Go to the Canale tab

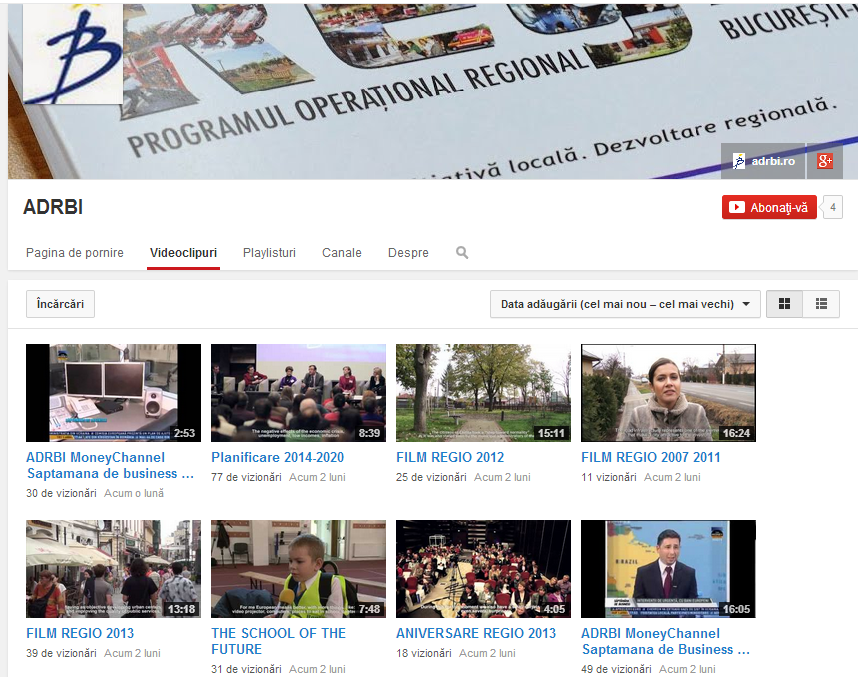point(342,253)
